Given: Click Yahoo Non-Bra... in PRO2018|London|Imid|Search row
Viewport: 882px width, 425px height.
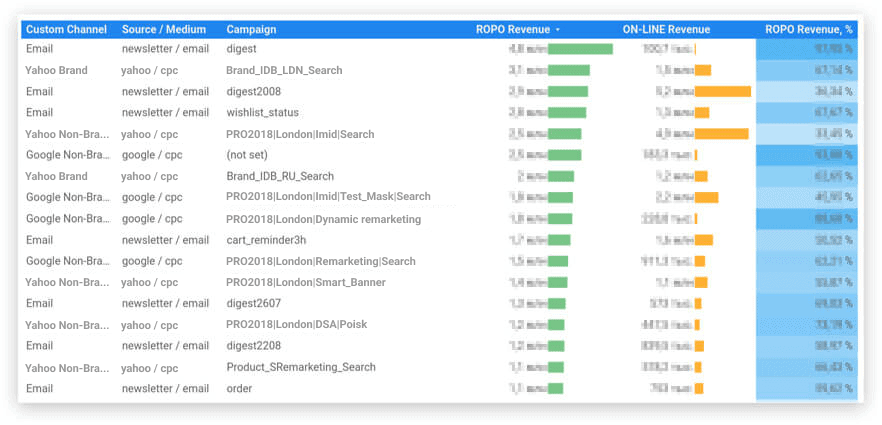Looking at the screenshot, I should (x=66, y=134).
